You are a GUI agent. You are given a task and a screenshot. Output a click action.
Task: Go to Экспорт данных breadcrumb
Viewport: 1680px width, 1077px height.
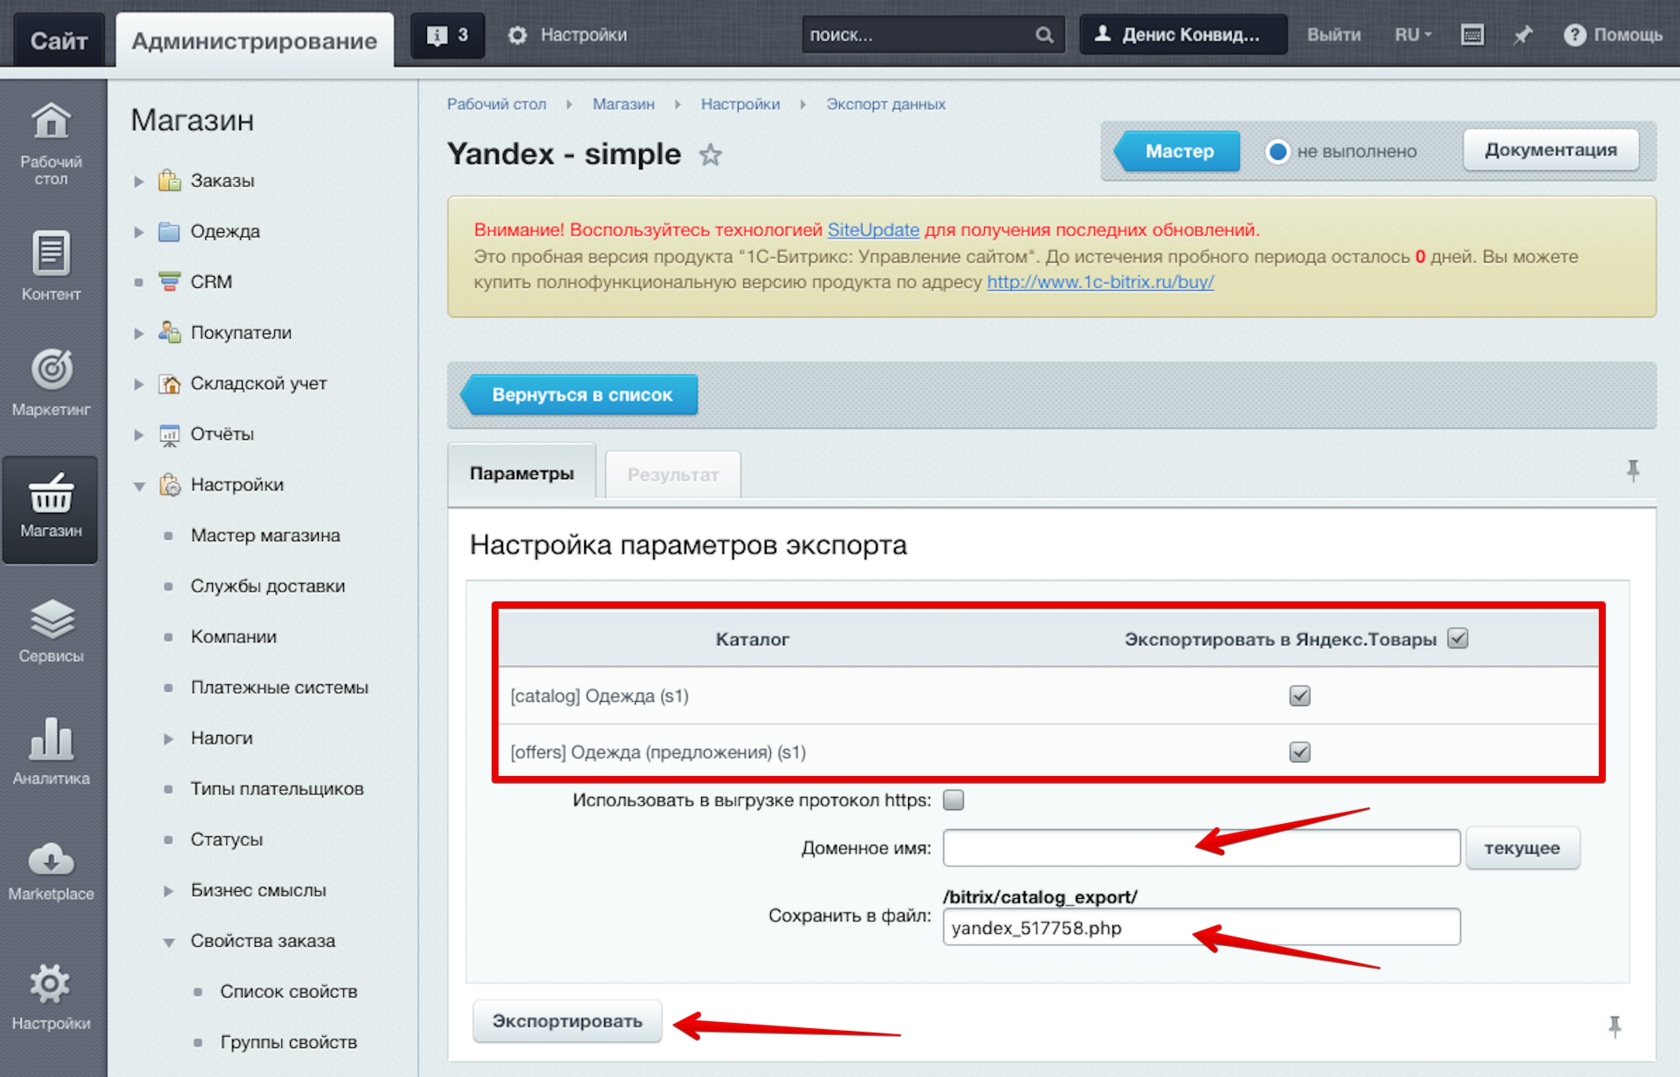pyautogui.click(x=886, y=104)
